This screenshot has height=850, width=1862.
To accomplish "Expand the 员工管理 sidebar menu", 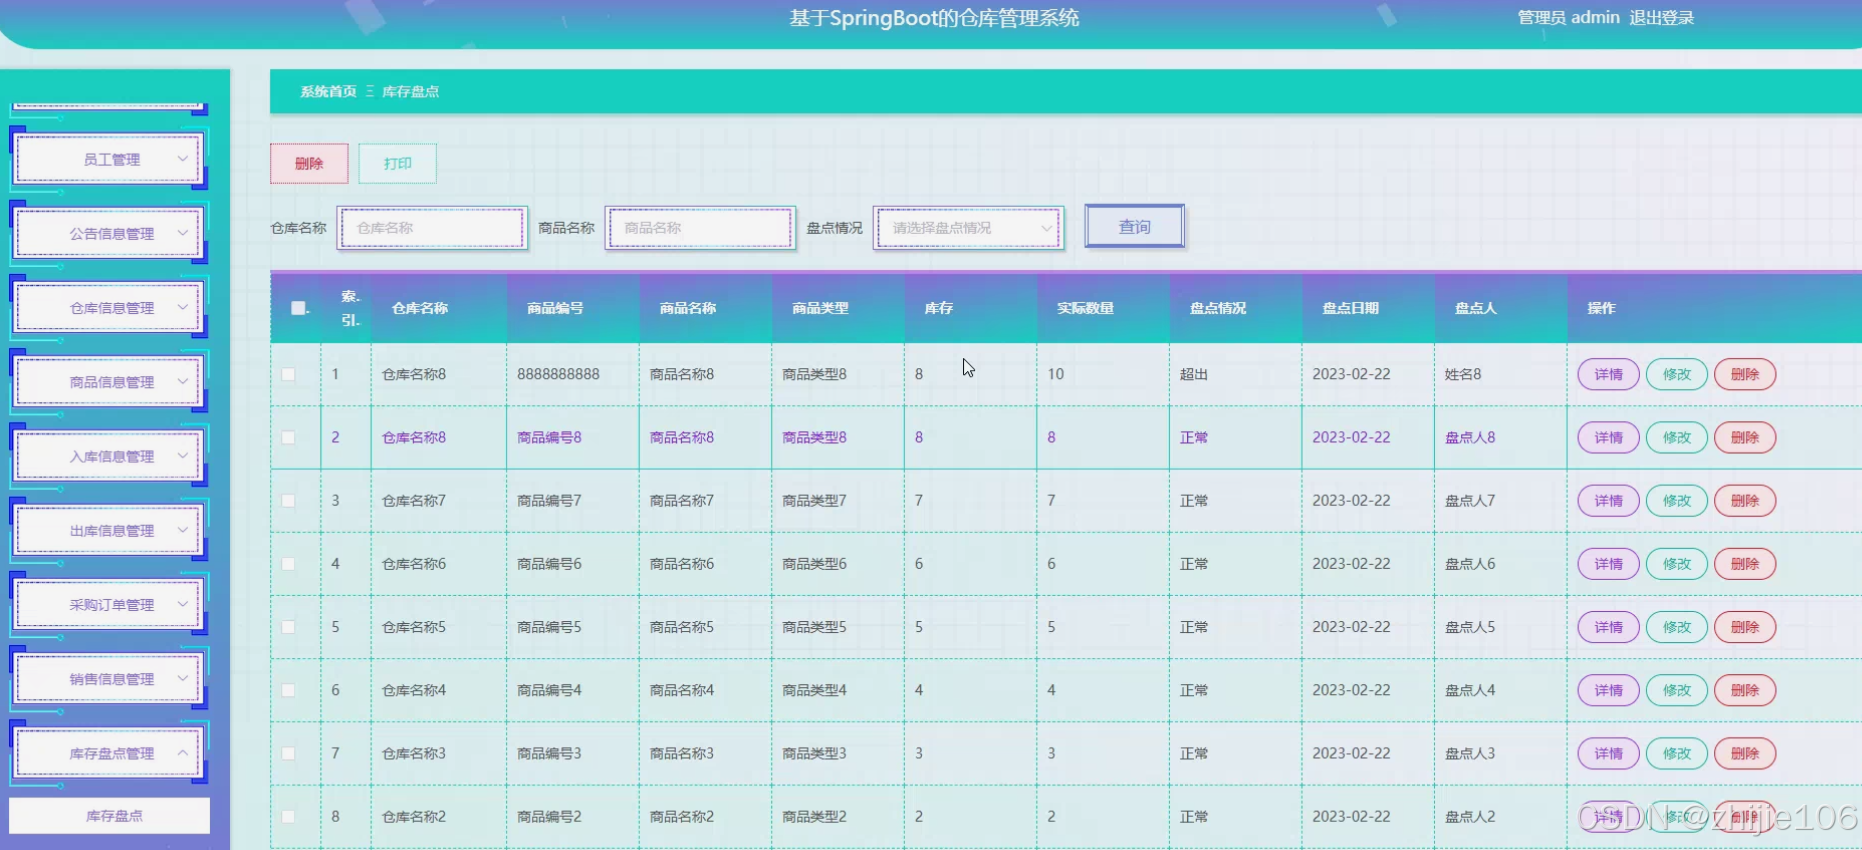I will tap(109, 159).
